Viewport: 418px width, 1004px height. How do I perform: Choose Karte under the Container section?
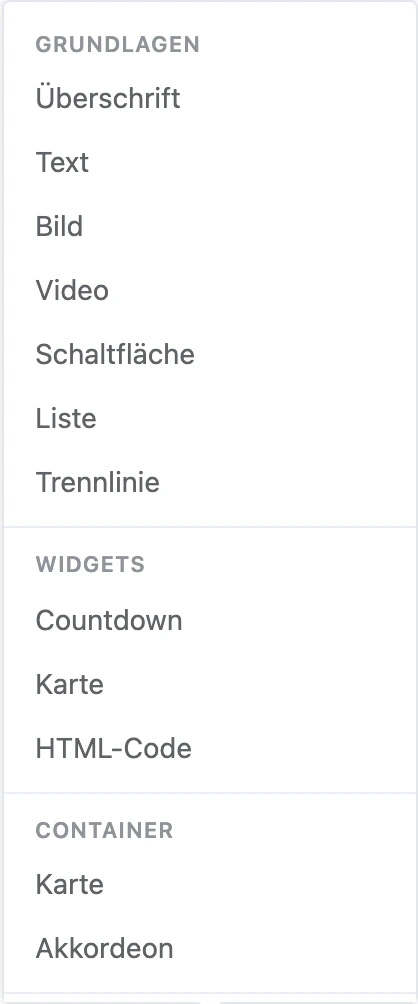coord(210,885)
